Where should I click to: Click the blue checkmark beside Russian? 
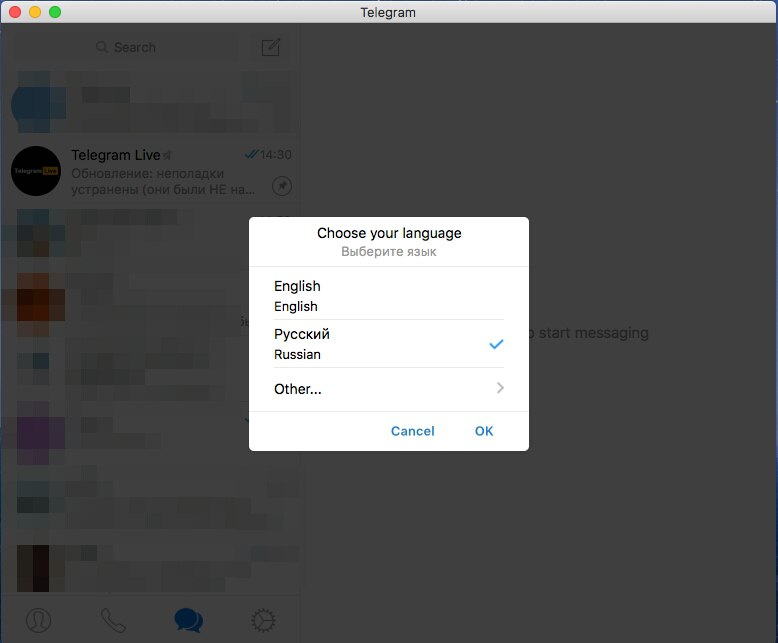(496, 344)
